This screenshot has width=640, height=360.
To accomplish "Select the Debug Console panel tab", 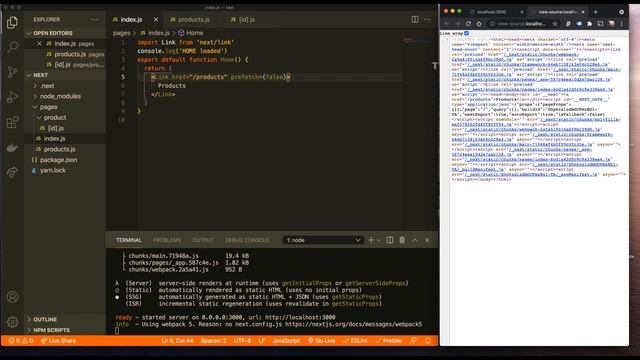I will pyautogui.click(x=247, y=240).
